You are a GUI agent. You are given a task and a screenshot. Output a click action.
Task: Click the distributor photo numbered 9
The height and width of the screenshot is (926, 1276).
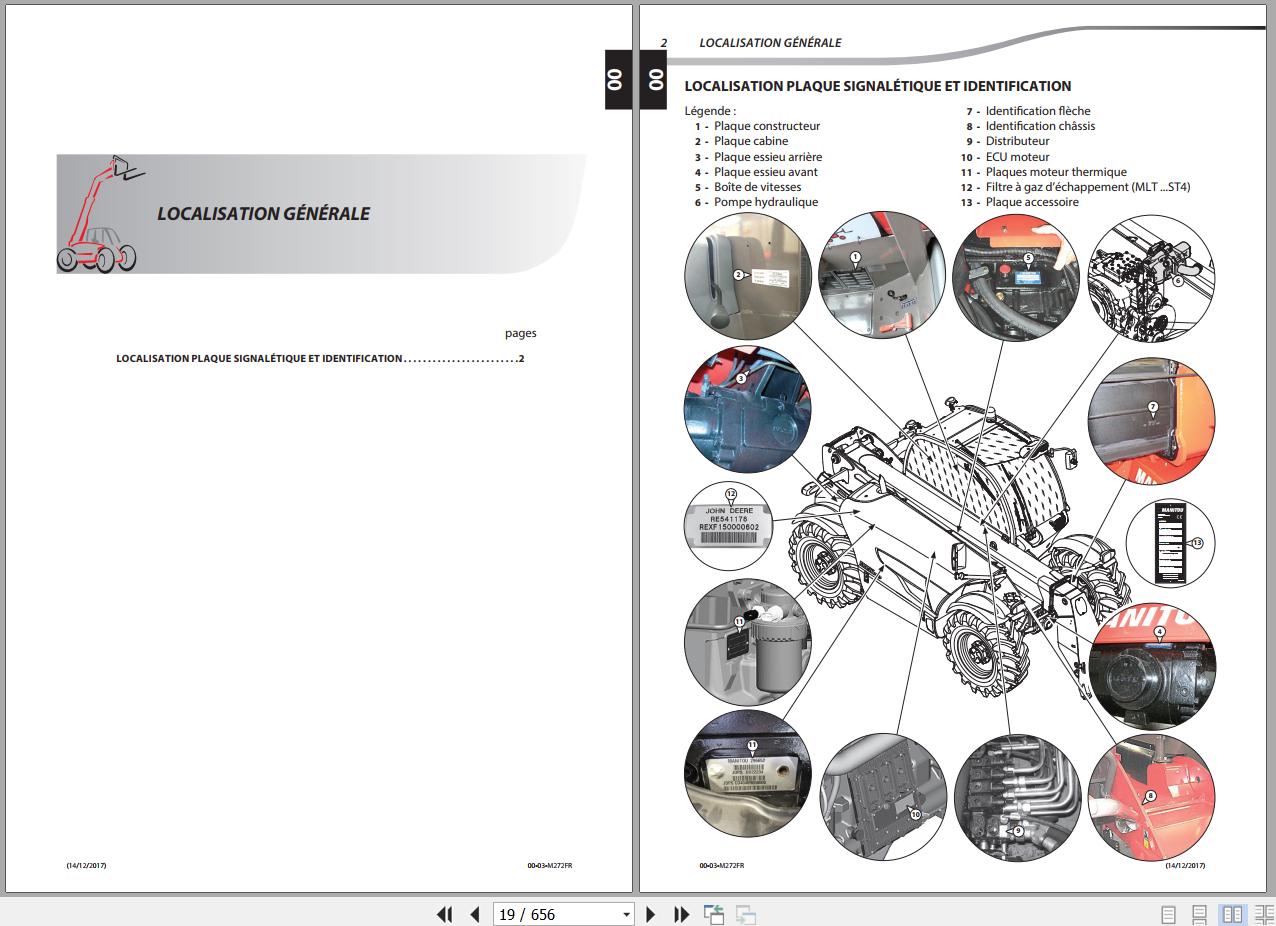pyautogui.click(x=1013, y=797)
